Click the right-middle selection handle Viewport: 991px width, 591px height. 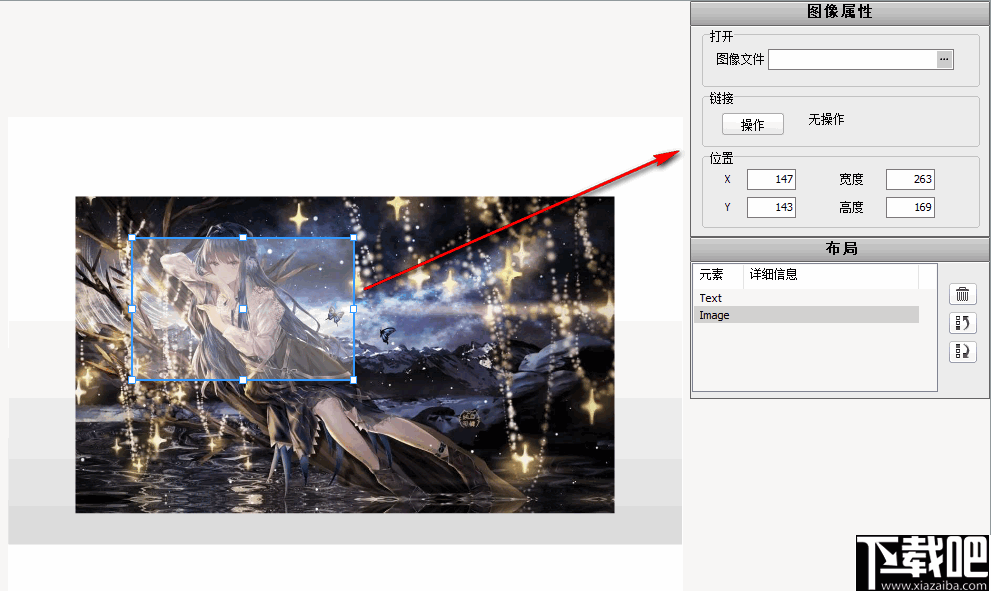[353, 309]
